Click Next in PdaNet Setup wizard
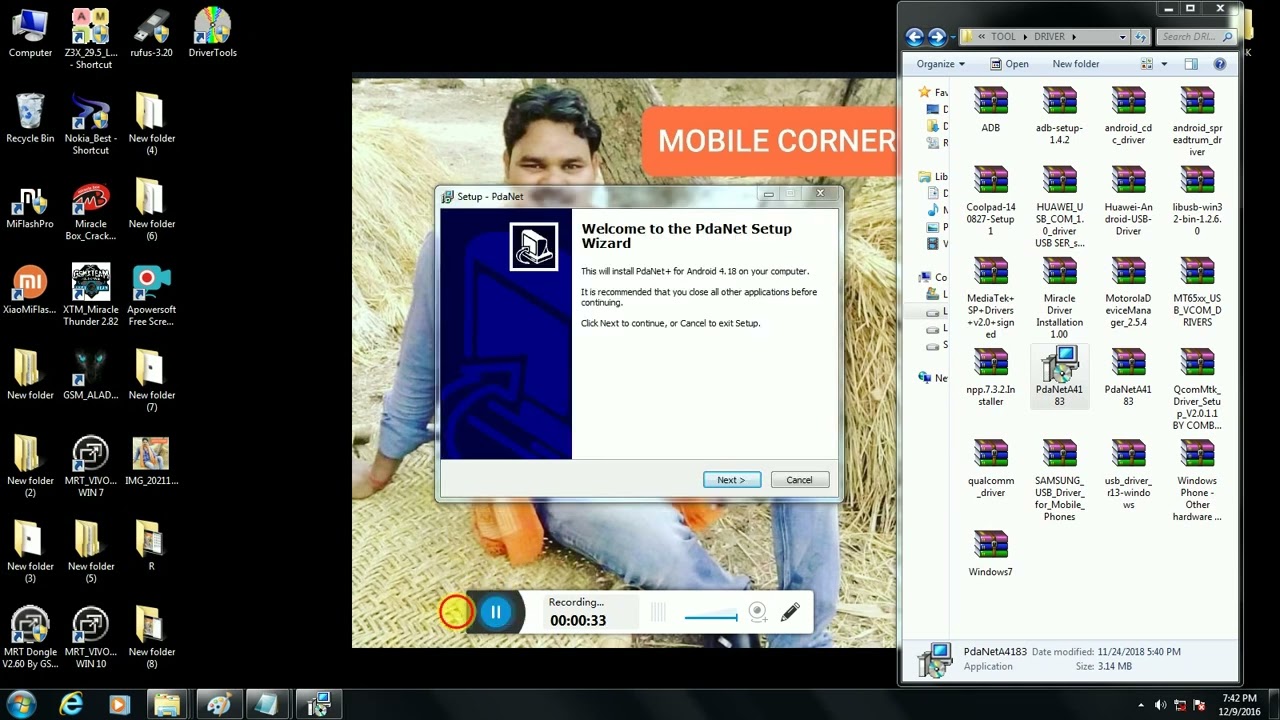Screen dimensions: 1280x720 (731, 480)
